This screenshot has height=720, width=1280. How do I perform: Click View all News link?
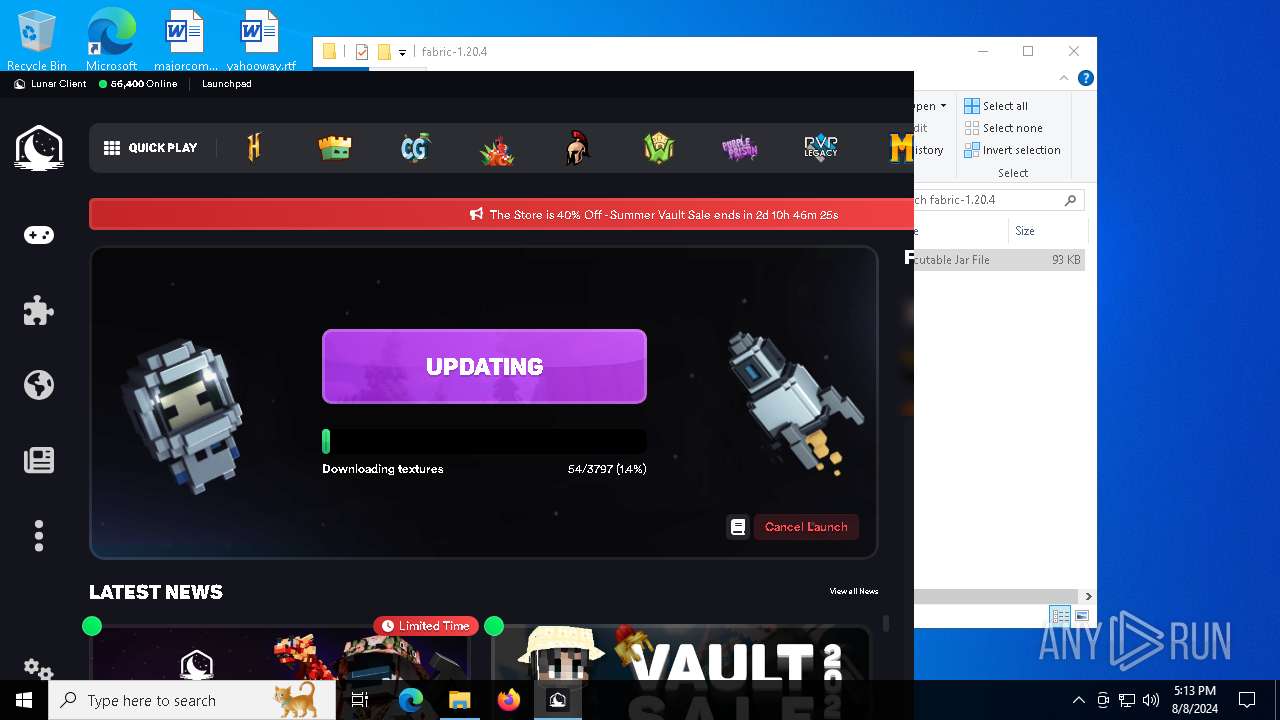pyautogui.click(x=853, y=591)
